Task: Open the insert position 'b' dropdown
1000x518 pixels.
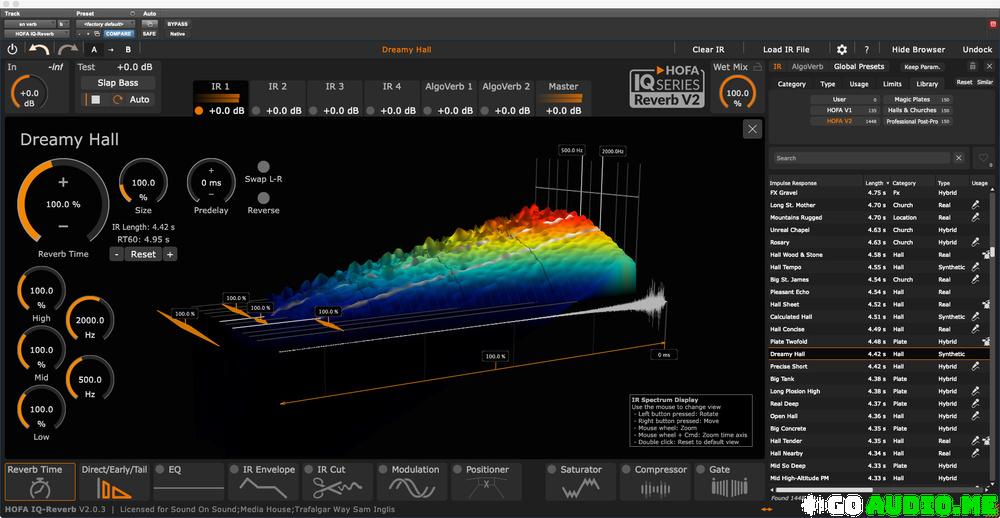Action: click(x=62, y=24)
